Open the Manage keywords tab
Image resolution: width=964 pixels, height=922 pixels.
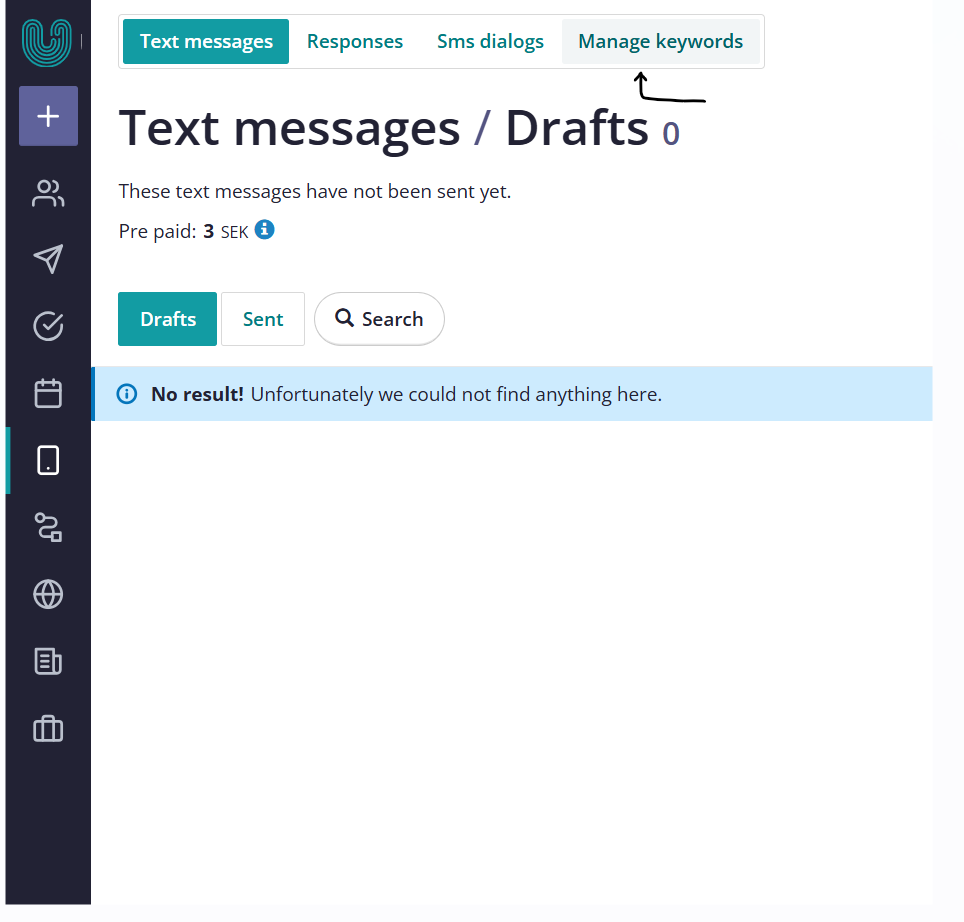pyautogui.click(x=661, y=42)
